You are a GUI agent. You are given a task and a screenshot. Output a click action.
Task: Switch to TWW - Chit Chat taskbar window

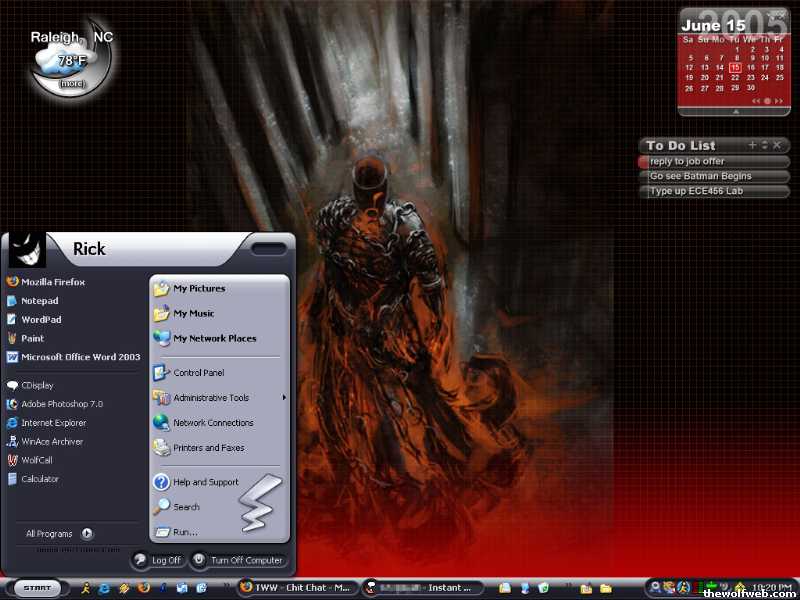pyautogui.click(x=295, y=588)
